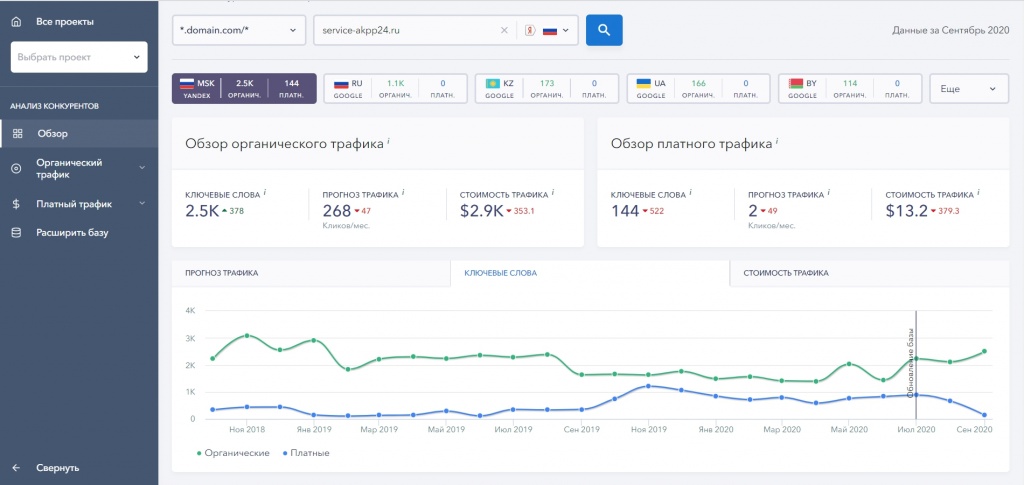
Task: Clear the domain field with X icon
Action: [504, 31]
